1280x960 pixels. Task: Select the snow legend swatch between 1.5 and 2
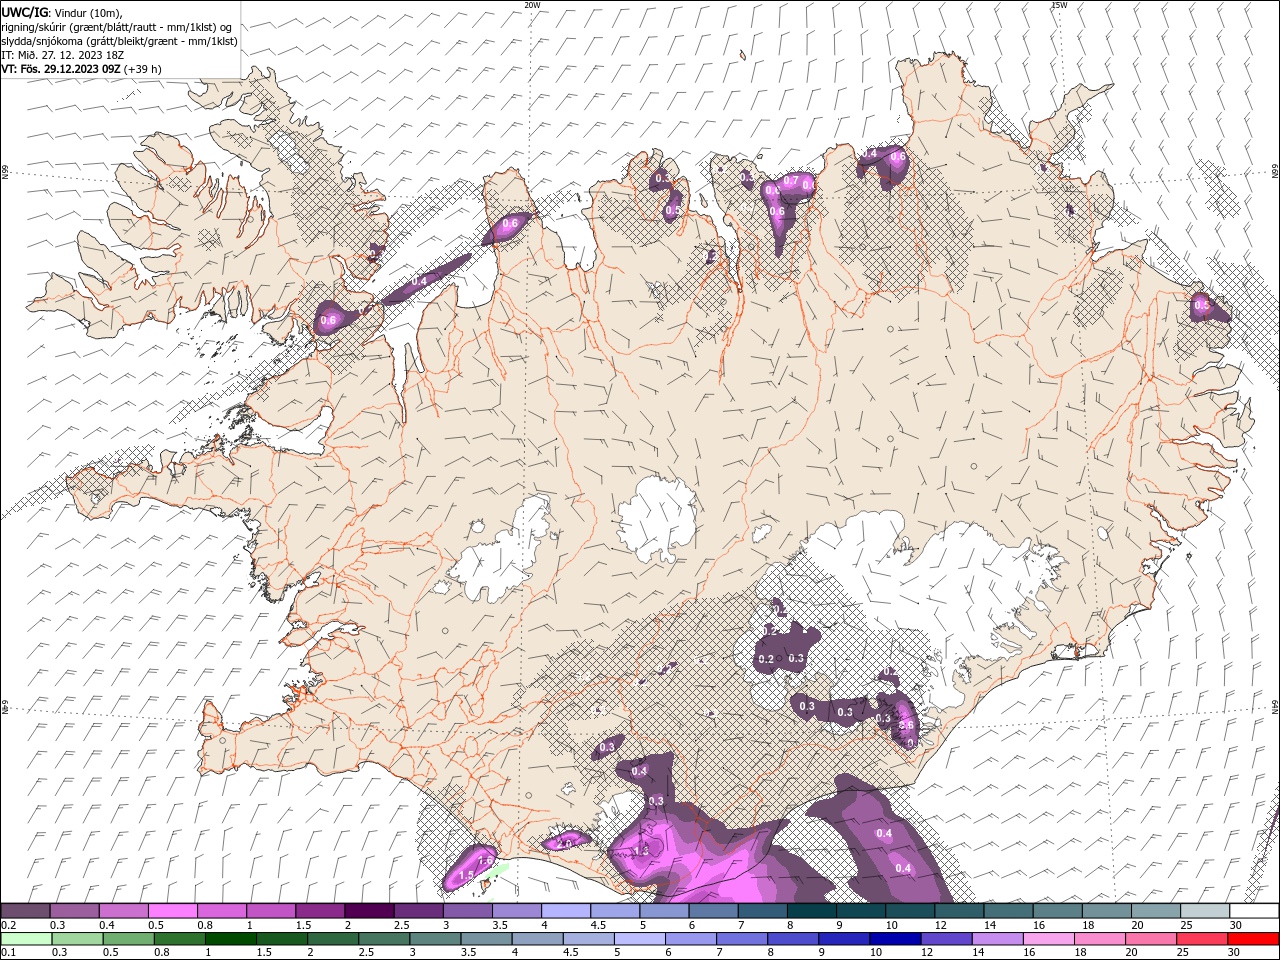coord(319,910)
